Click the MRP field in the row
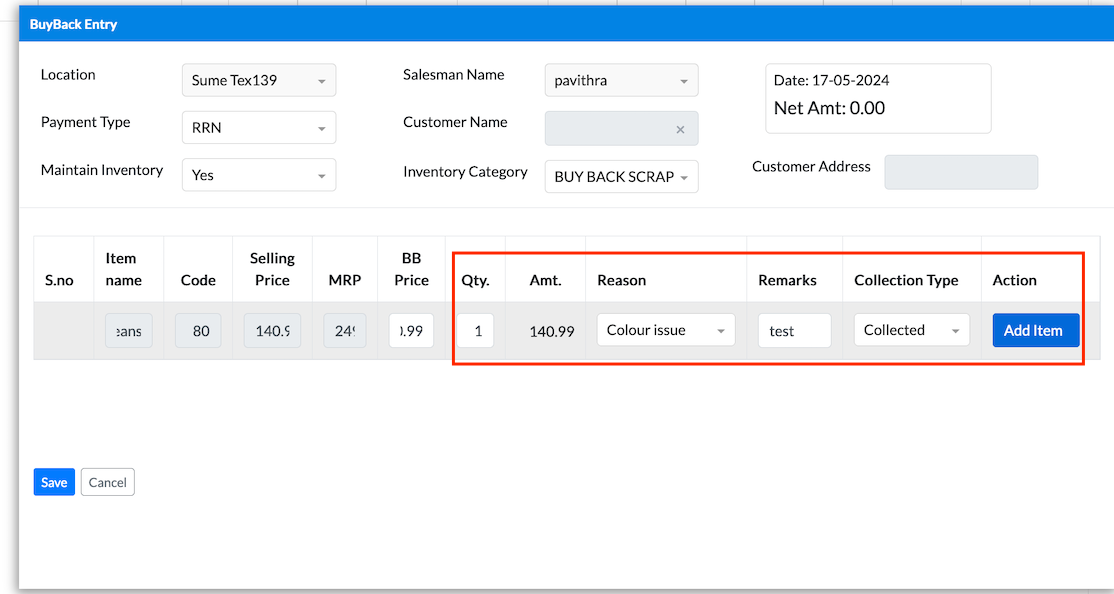The width and height of the screenshot is (1114, 594). (344, 331)
